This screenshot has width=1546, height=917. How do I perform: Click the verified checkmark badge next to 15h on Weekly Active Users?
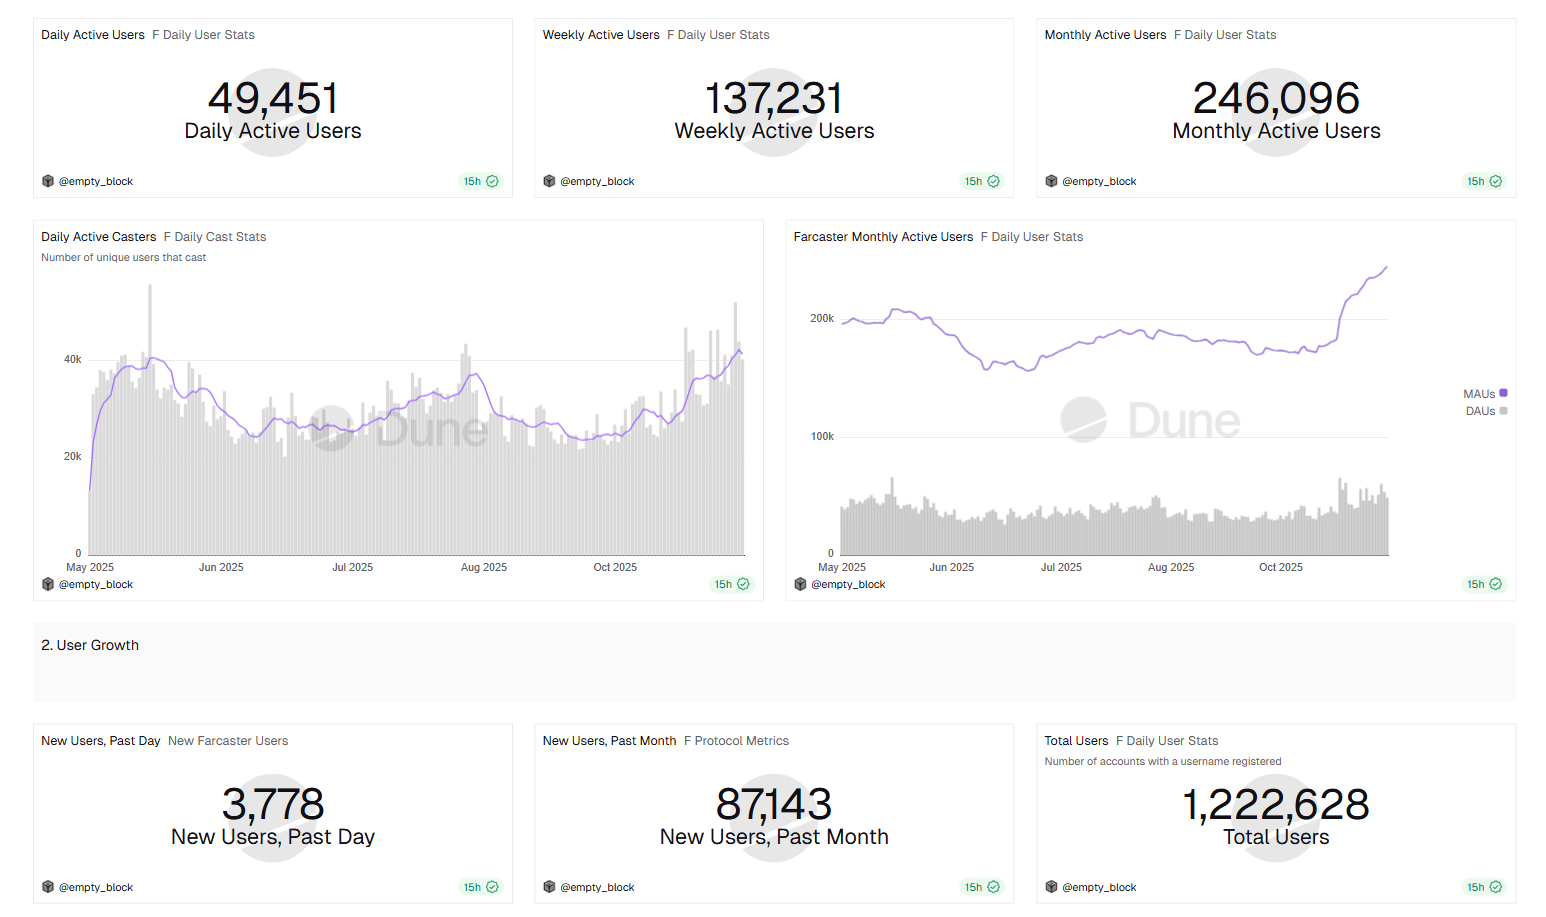(x=993, y=181)
